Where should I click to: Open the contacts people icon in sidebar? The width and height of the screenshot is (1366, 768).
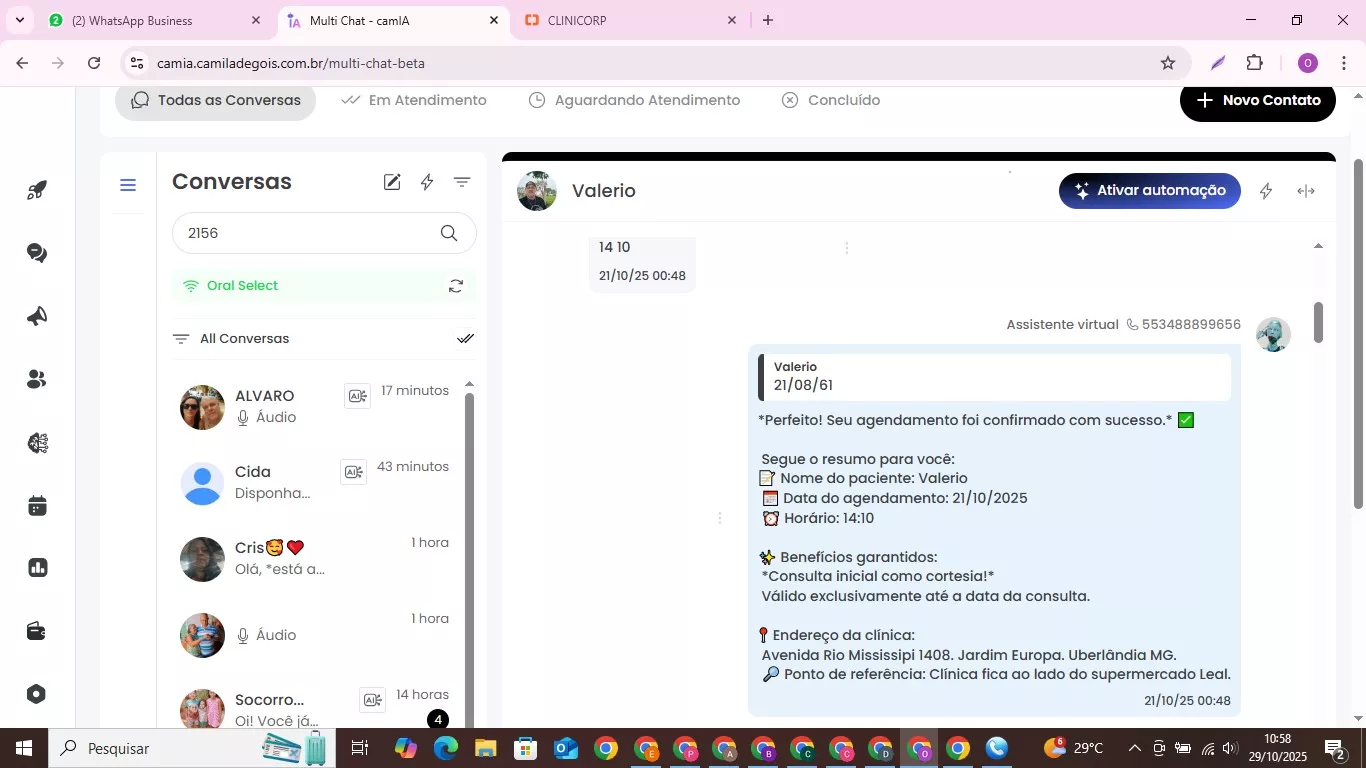point(37,380)
